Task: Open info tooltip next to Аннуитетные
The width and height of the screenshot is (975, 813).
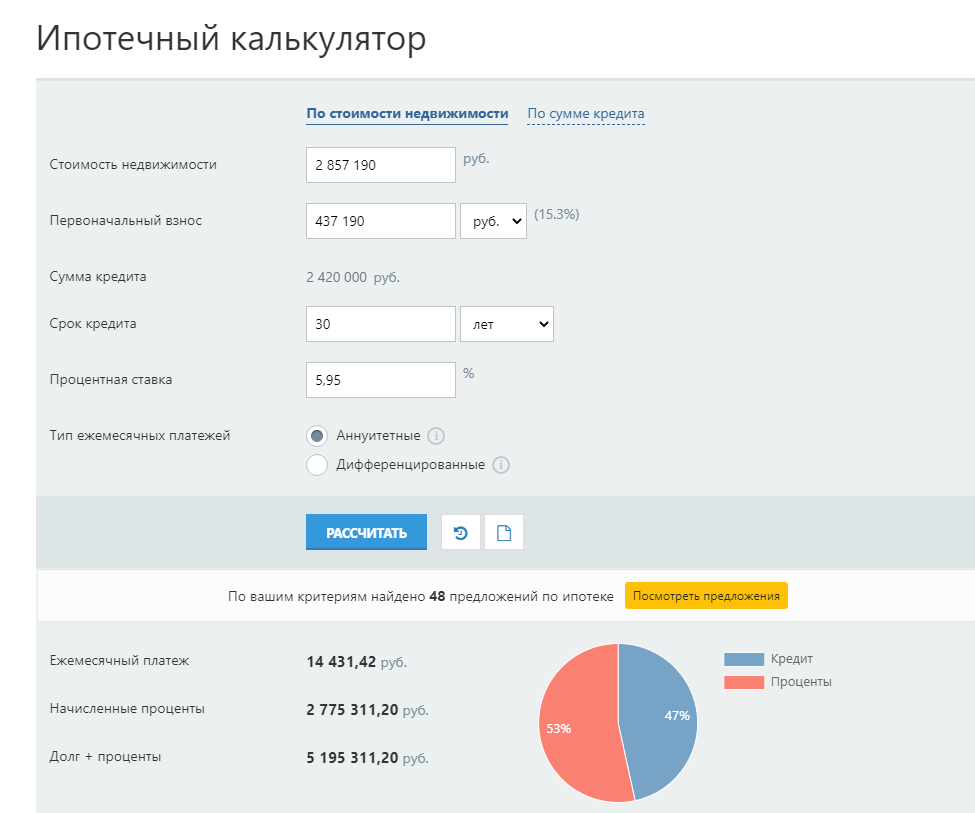Action: tap(436, 436)
